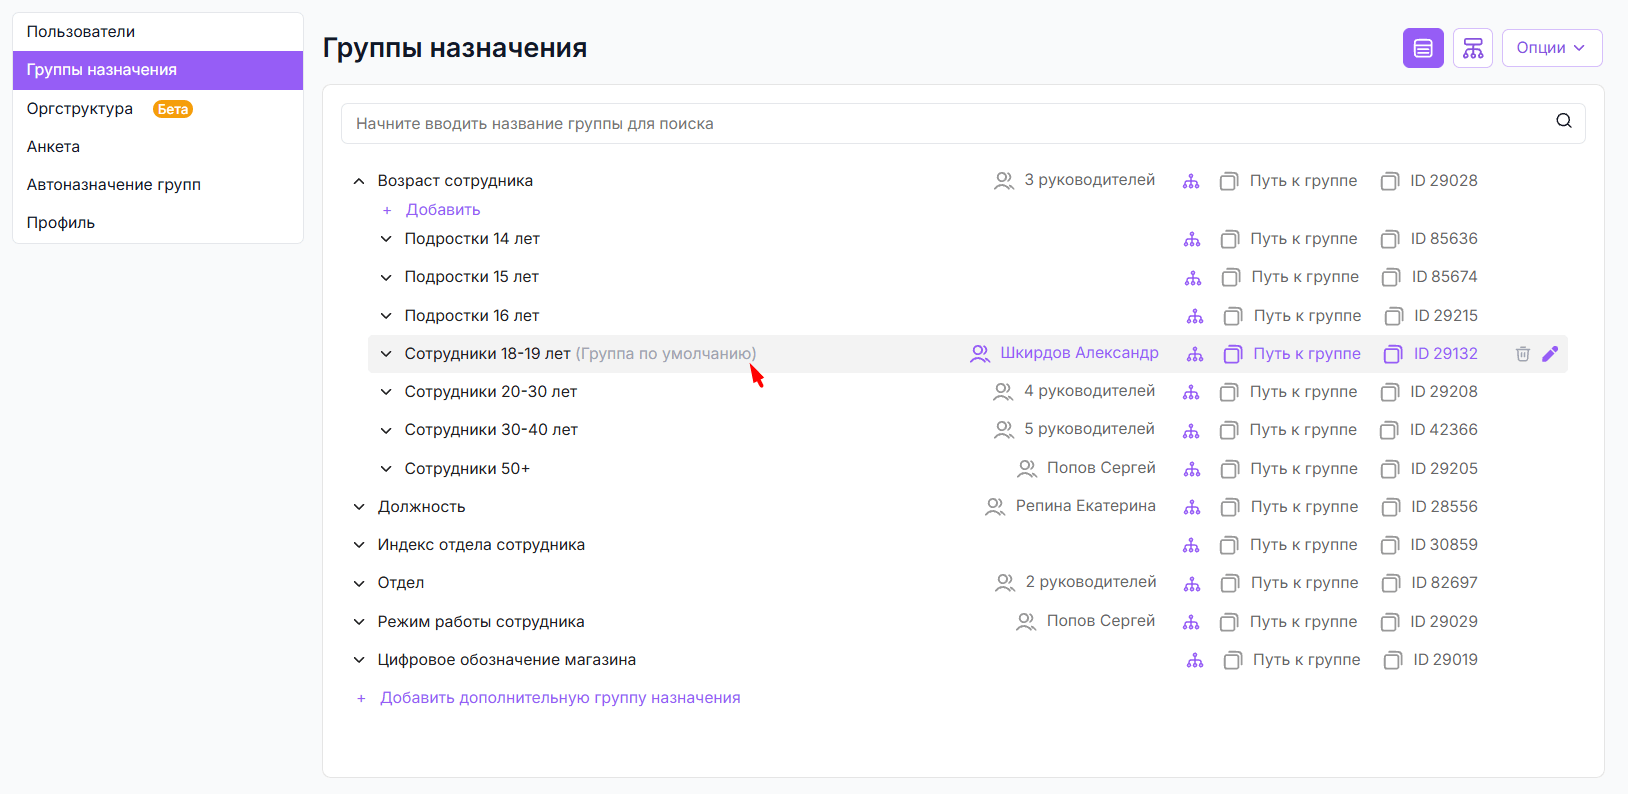The image size is (1628, 794).
Task: Copy Путь к группе for Индекс отдела
Action: 1289,546
